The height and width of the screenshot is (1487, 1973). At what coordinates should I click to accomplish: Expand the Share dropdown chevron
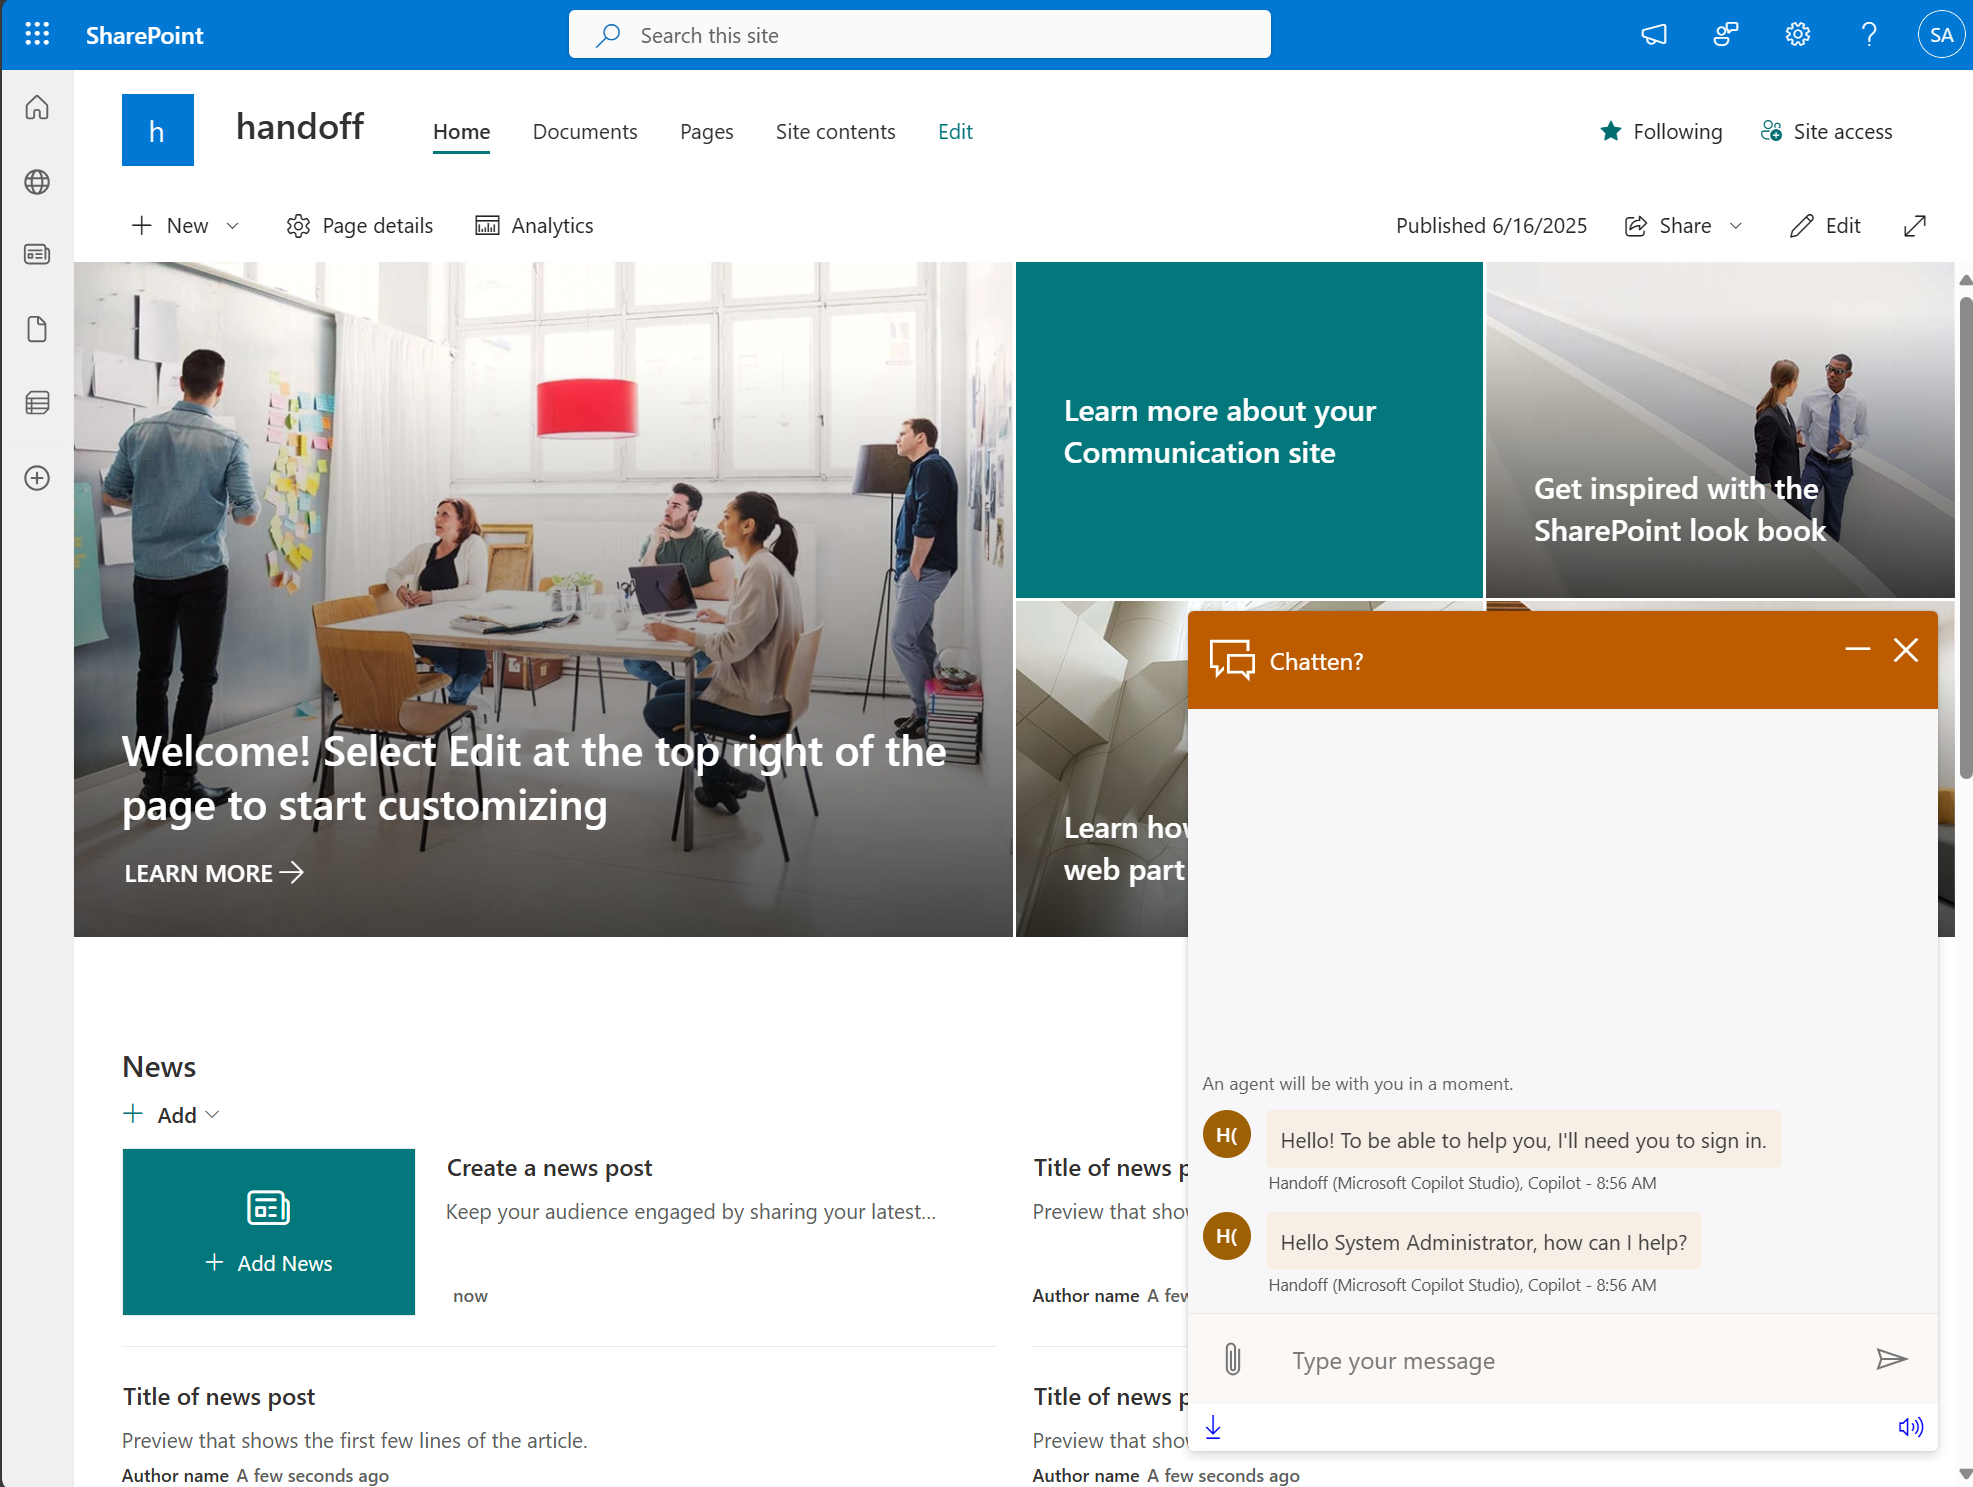[1736, 226]
